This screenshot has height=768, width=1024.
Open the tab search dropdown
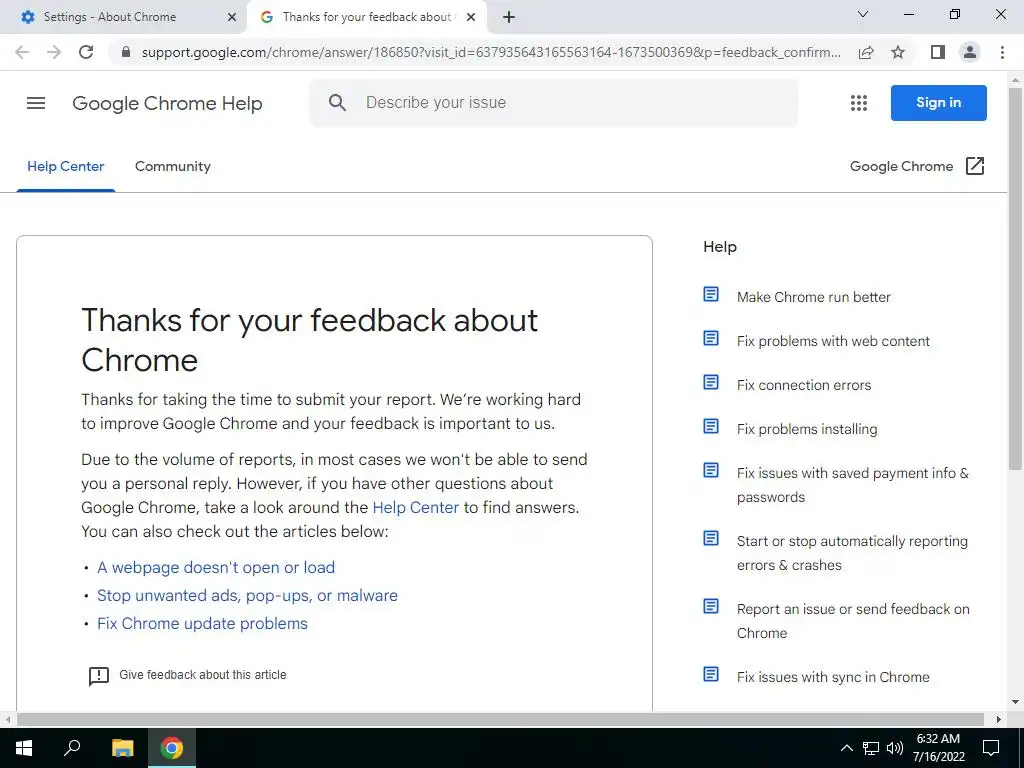(863, 14)
